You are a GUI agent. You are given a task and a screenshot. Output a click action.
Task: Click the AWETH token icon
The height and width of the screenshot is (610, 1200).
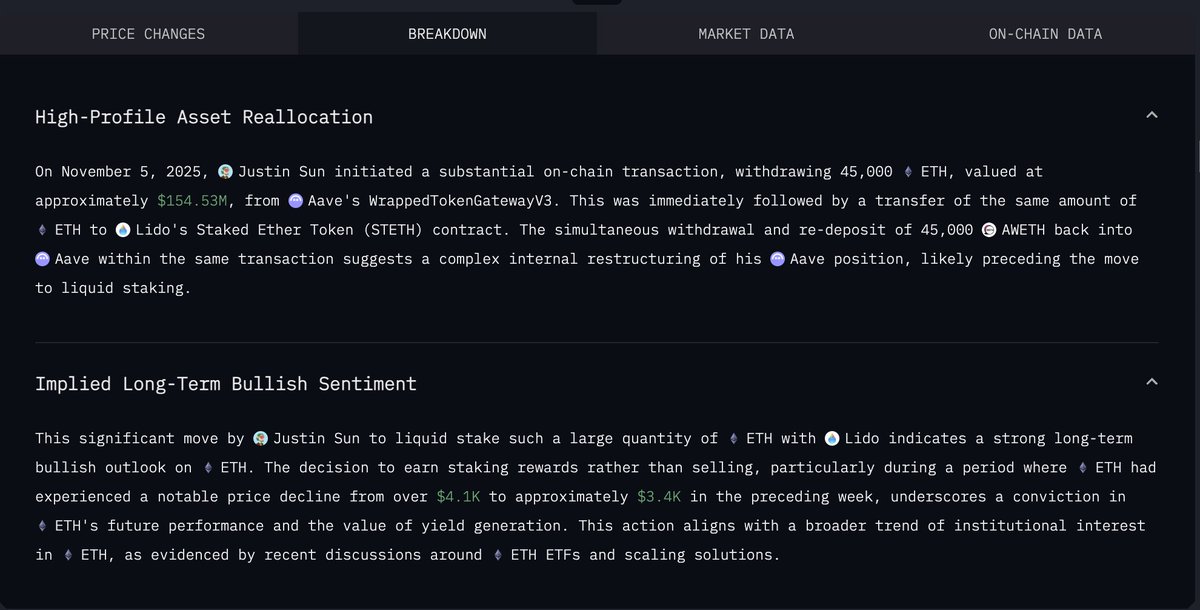tap(989, 230)
